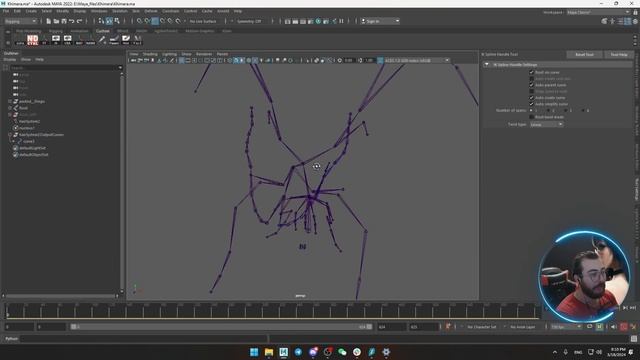Click the New Scene icon in status line
The image size is (640, 360).
(x=49, y=21)
